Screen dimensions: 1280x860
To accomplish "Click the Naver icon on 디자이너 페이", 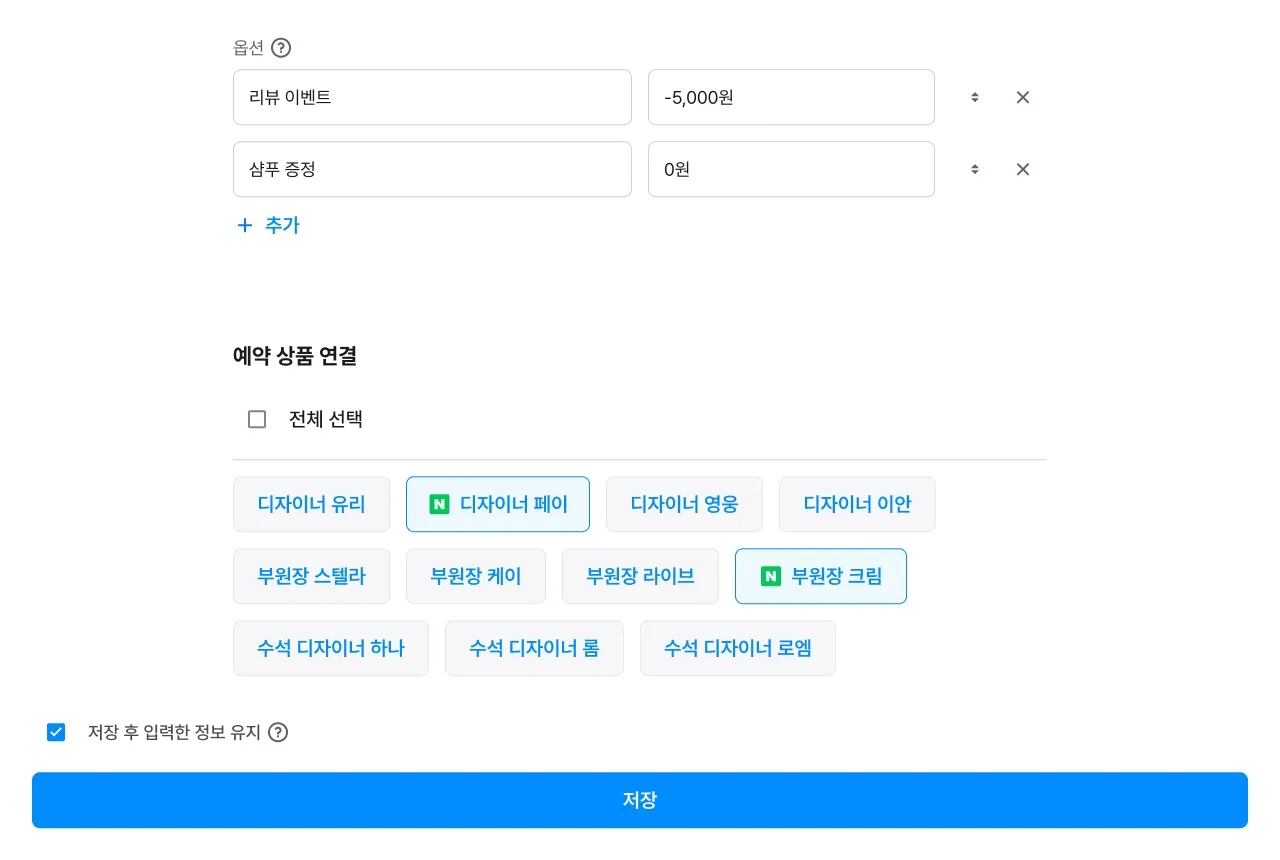I will point(439,504).
